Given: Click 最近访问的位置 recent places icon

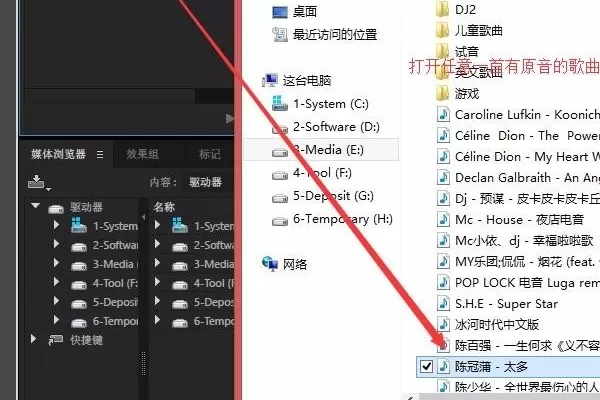Looking at the screenshot, I should click(x=280, y=35).
